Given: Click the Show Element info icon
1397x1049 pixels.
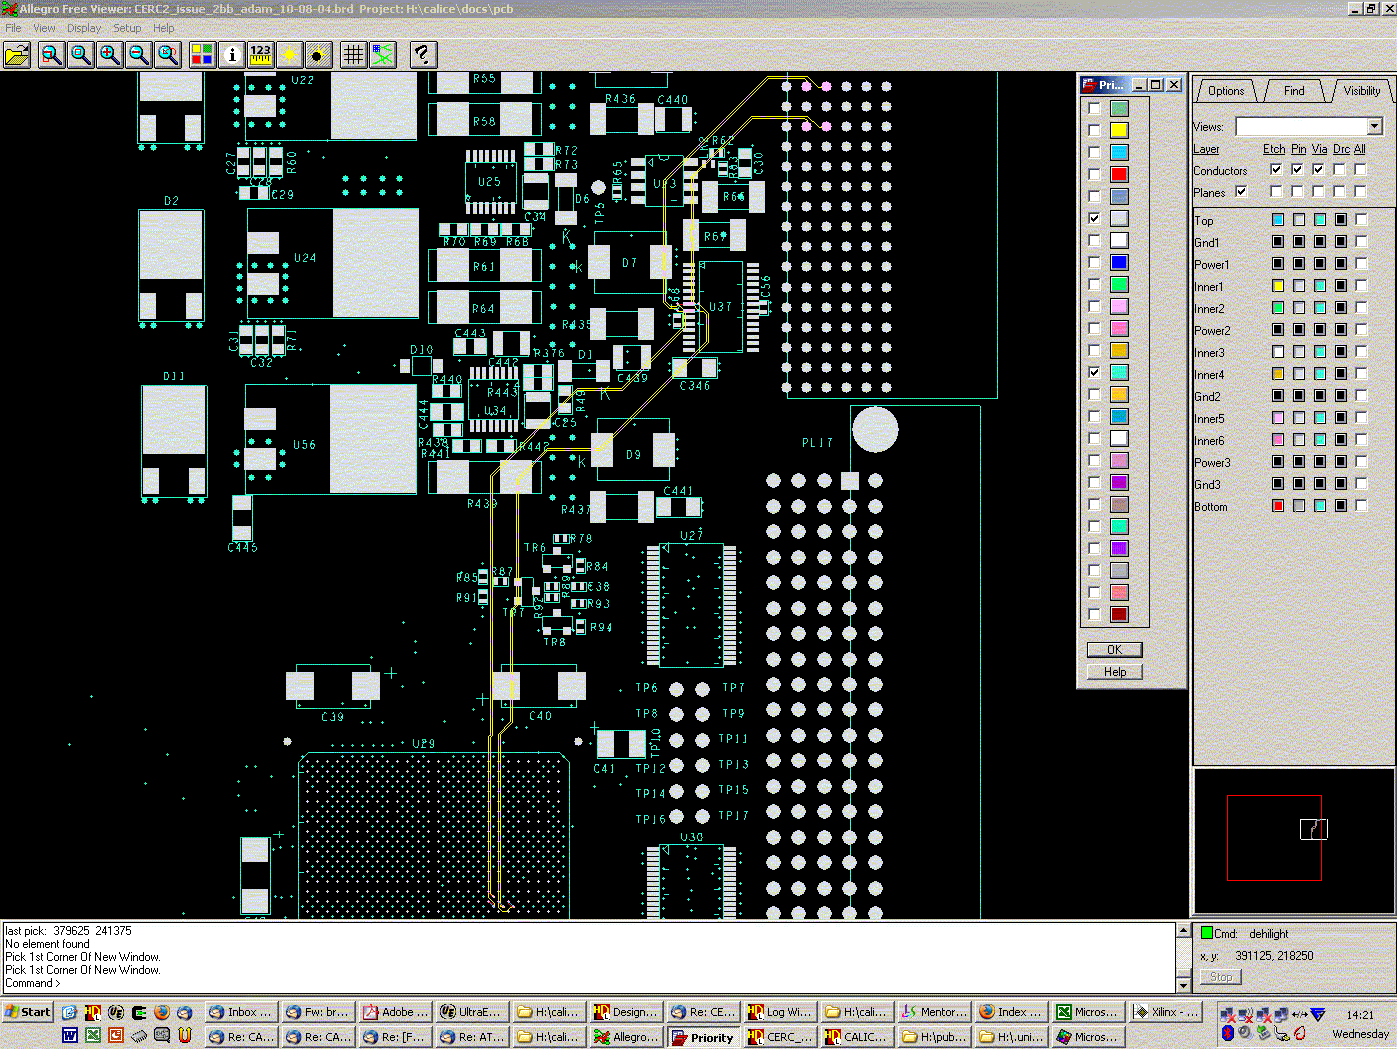Looking at the screenshot, I should click(232, 55).
